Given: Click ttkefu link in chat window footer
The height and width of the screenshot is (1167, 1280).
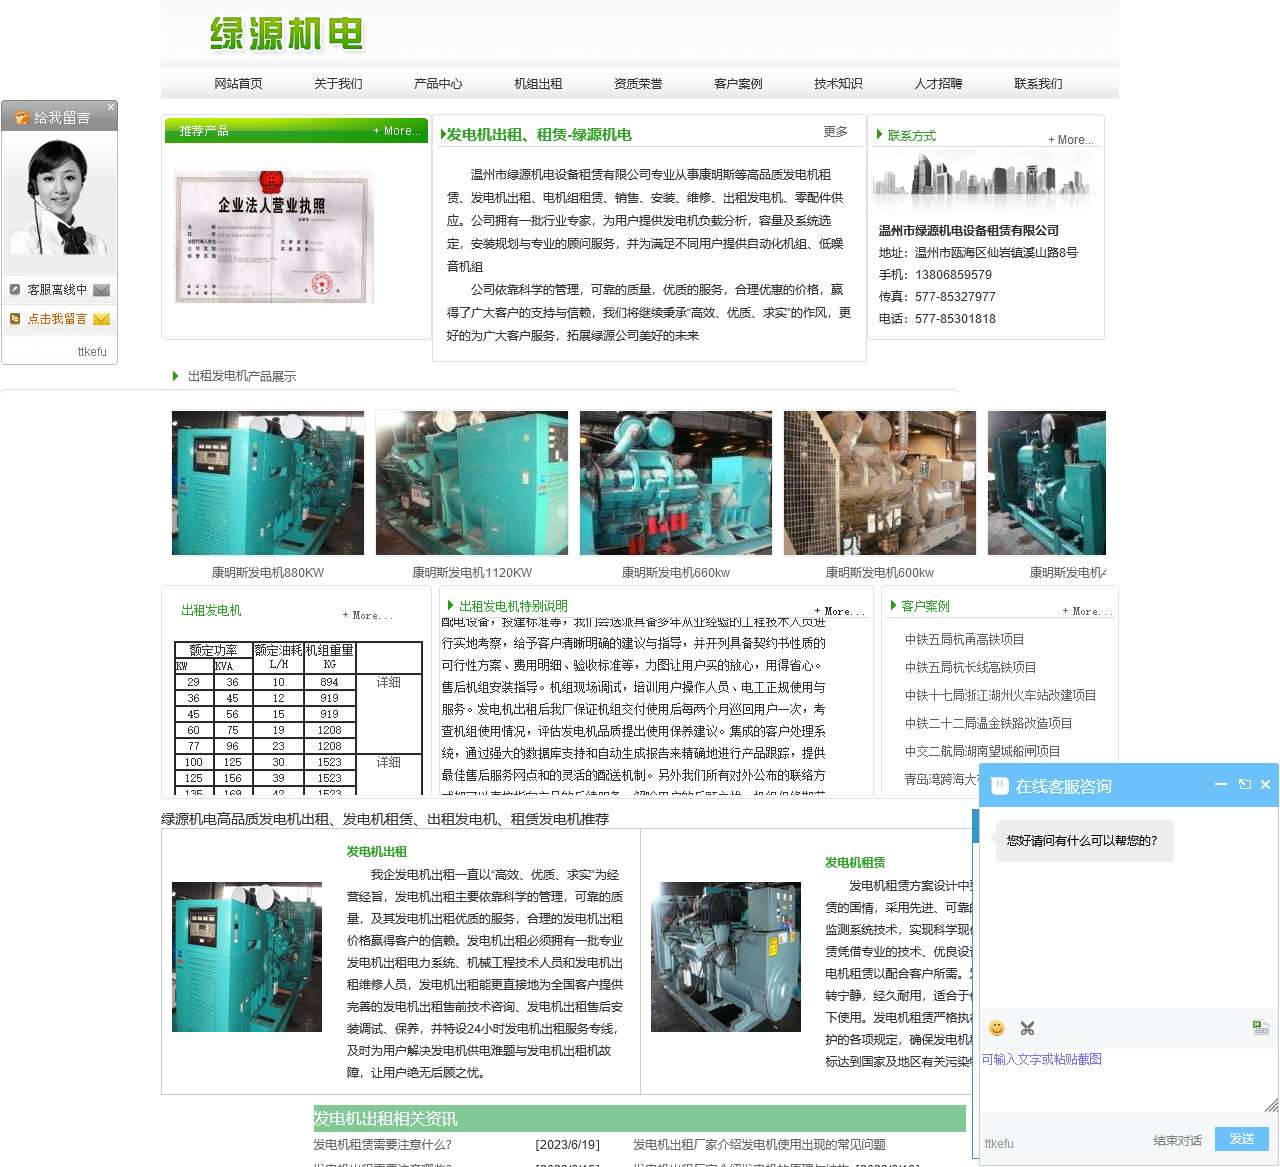Looking at the screenshot, I should [999, 1143].
